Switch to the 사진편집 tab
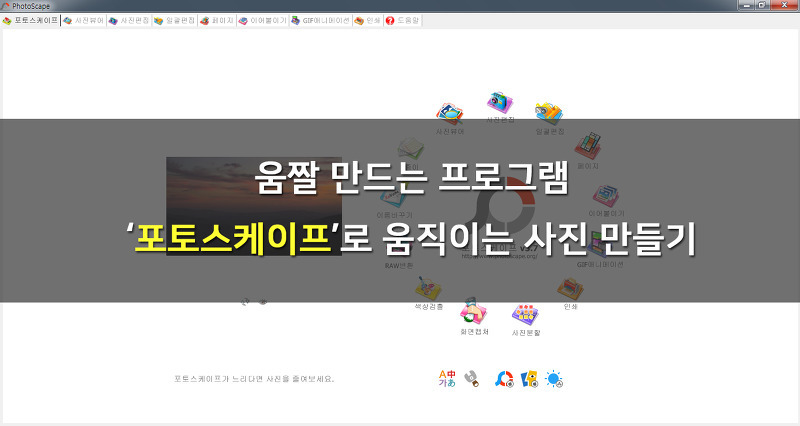Image resolution: width=800 pixels, height=426 pixels. point(129,20)
